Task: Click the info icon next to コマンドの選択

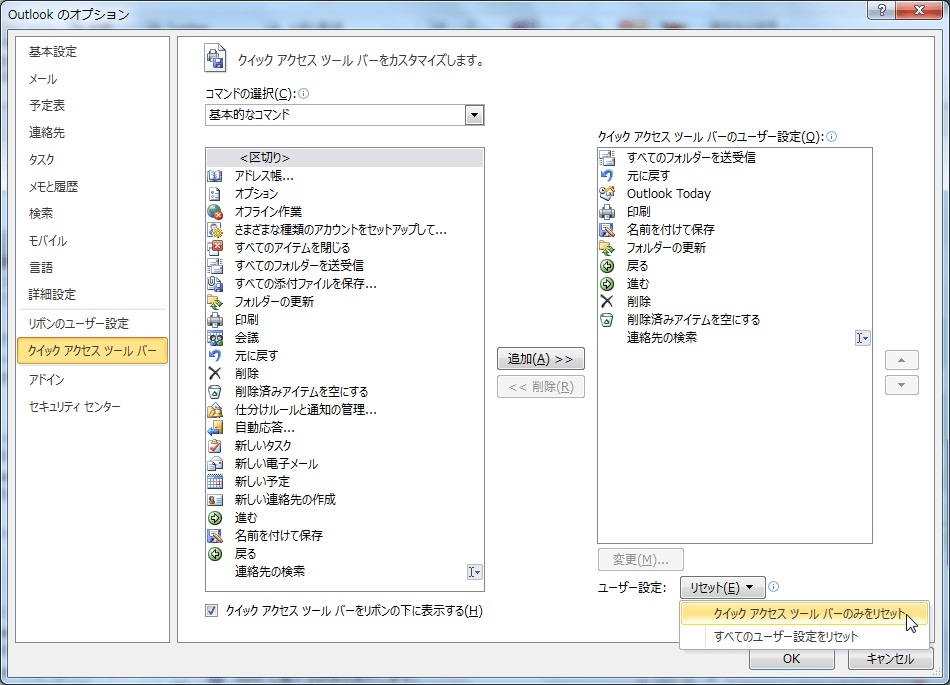Action: [304, 93]
